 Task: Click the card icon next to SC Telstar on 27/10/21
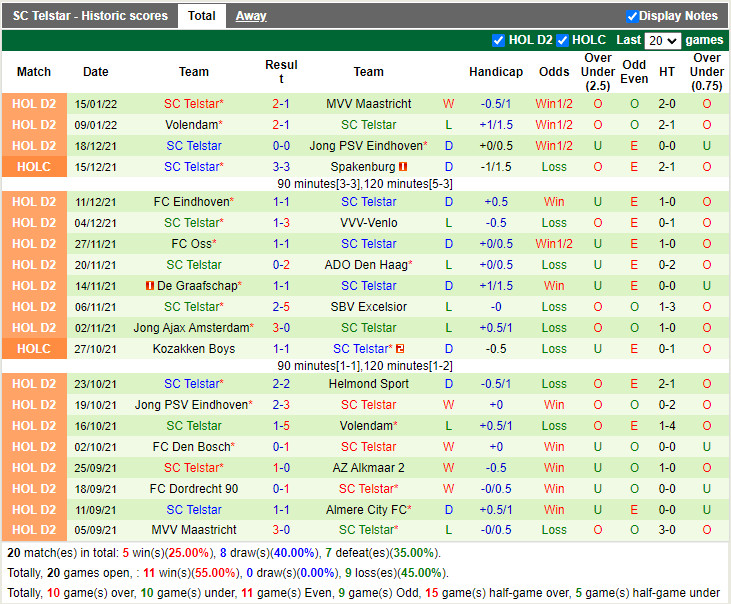click(400, 349)
